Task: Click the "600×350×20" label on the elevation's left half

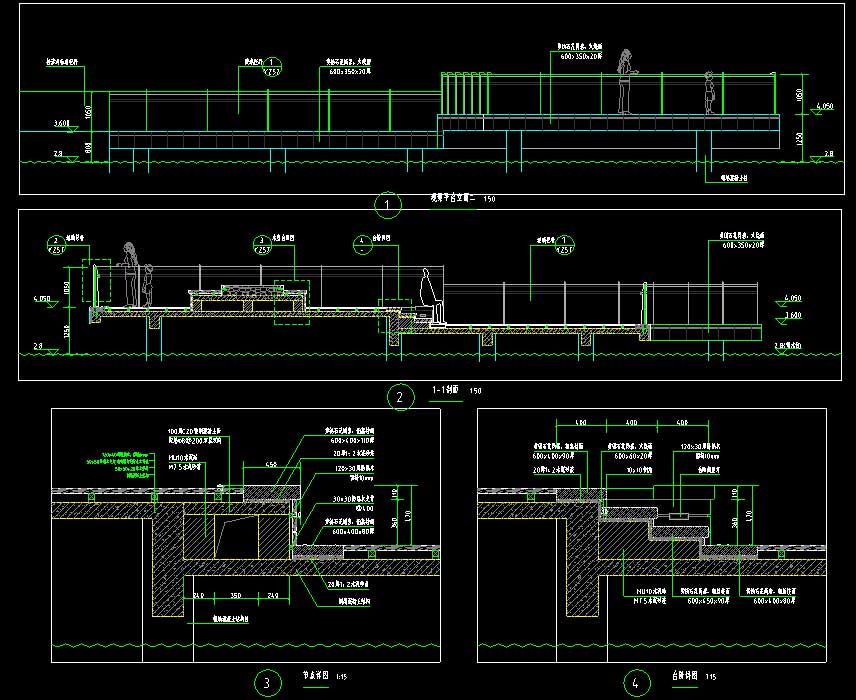Action: click(x=350, y=72)
